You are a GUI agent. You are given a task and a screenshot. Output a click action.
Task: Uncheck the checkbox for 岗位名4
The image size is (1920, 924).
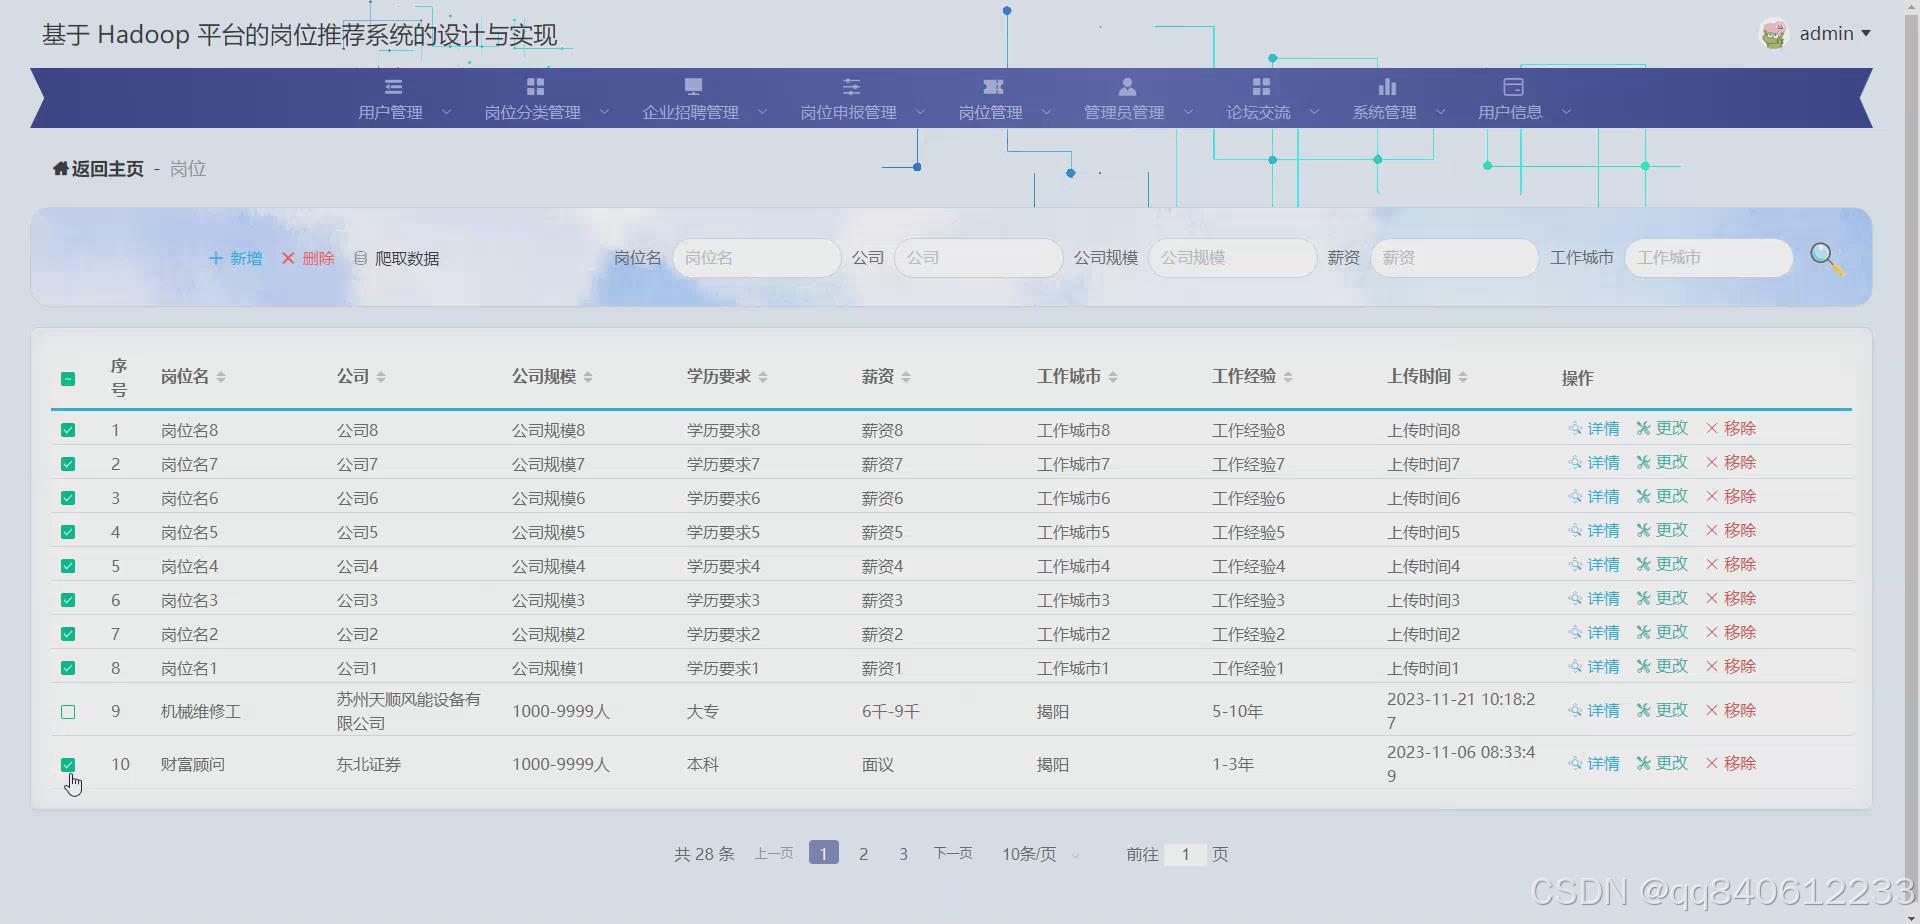tap(68, 566)
